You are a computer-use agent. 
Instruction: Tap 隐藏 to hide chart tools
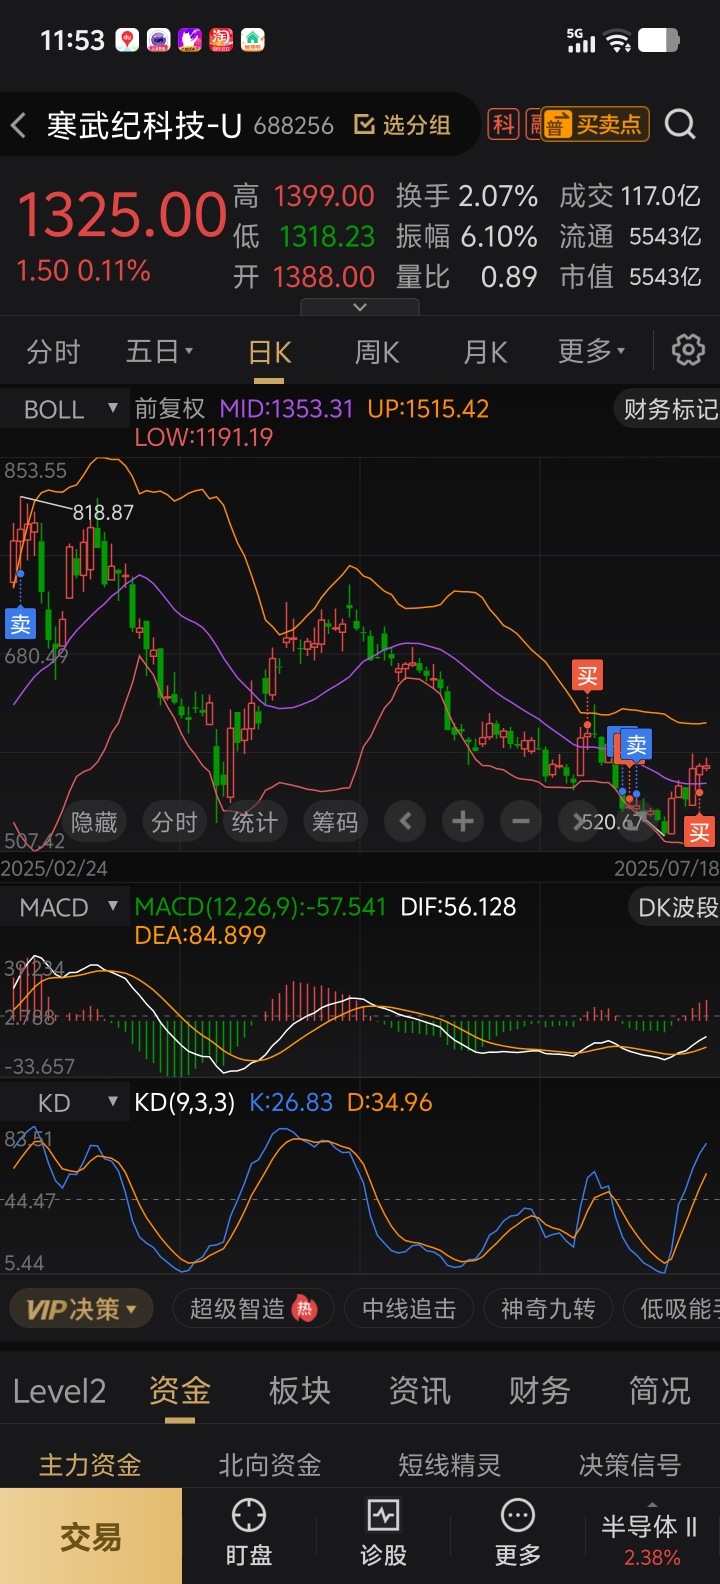[x=94, y=822]
